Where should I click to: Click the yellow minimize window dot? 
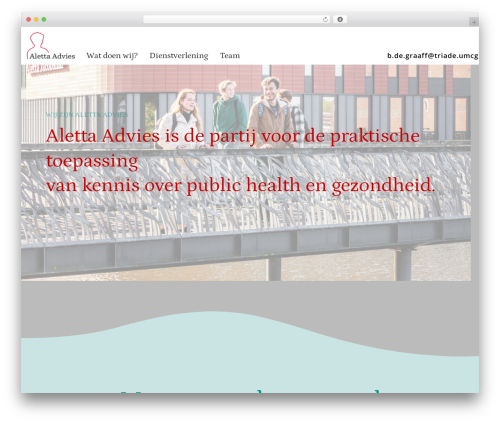pos(36,20)
